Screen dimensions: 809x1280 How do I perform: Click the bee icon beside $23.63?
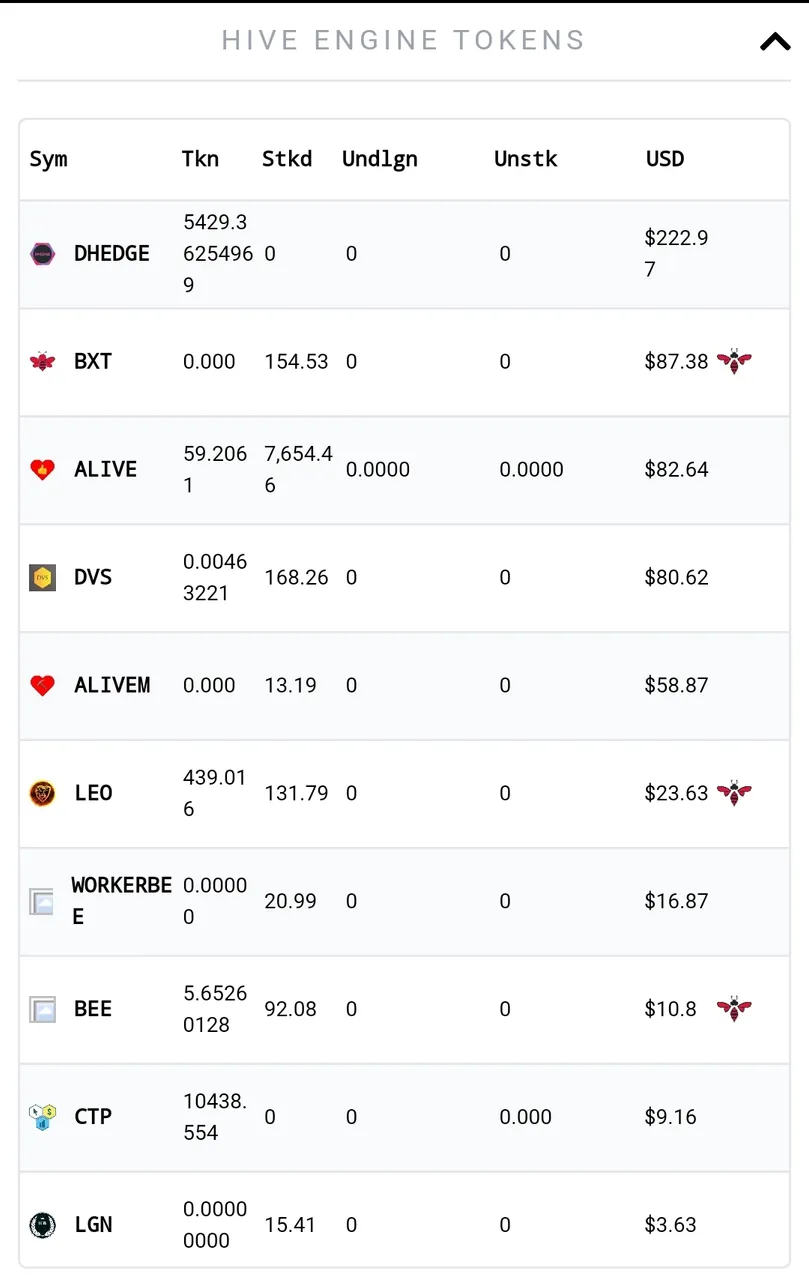[734, 793]
